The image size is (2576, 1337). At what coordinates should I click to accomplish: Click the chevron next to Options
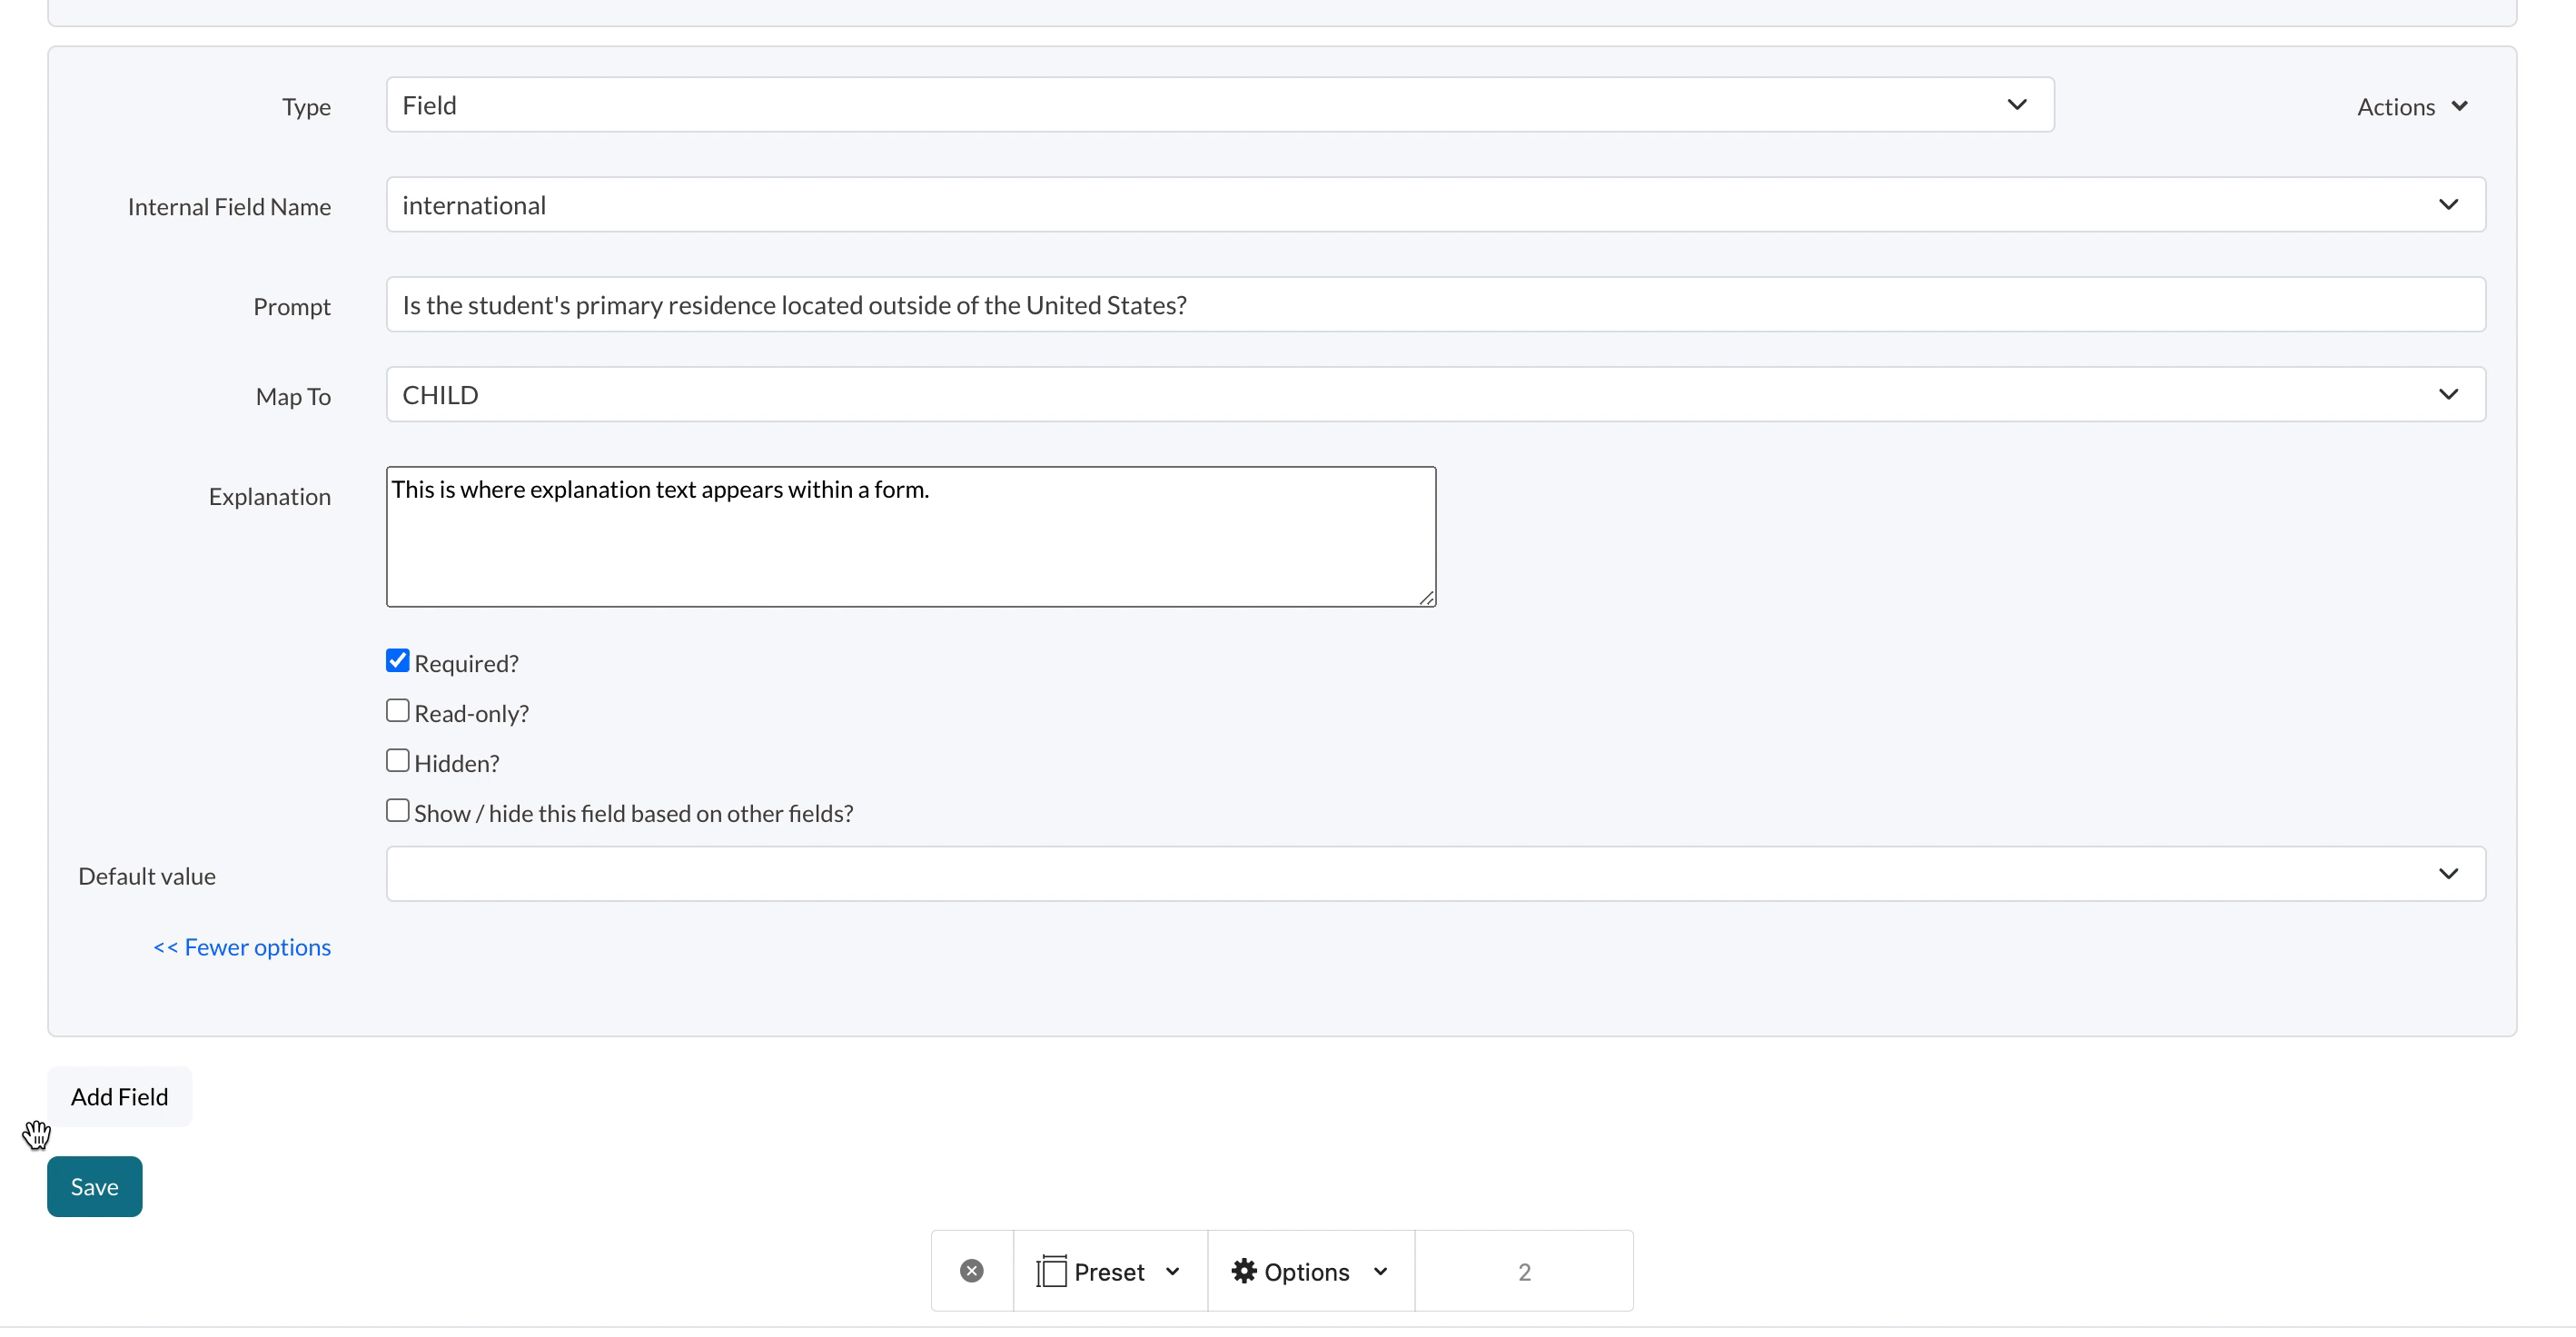click(1380, 1271)
